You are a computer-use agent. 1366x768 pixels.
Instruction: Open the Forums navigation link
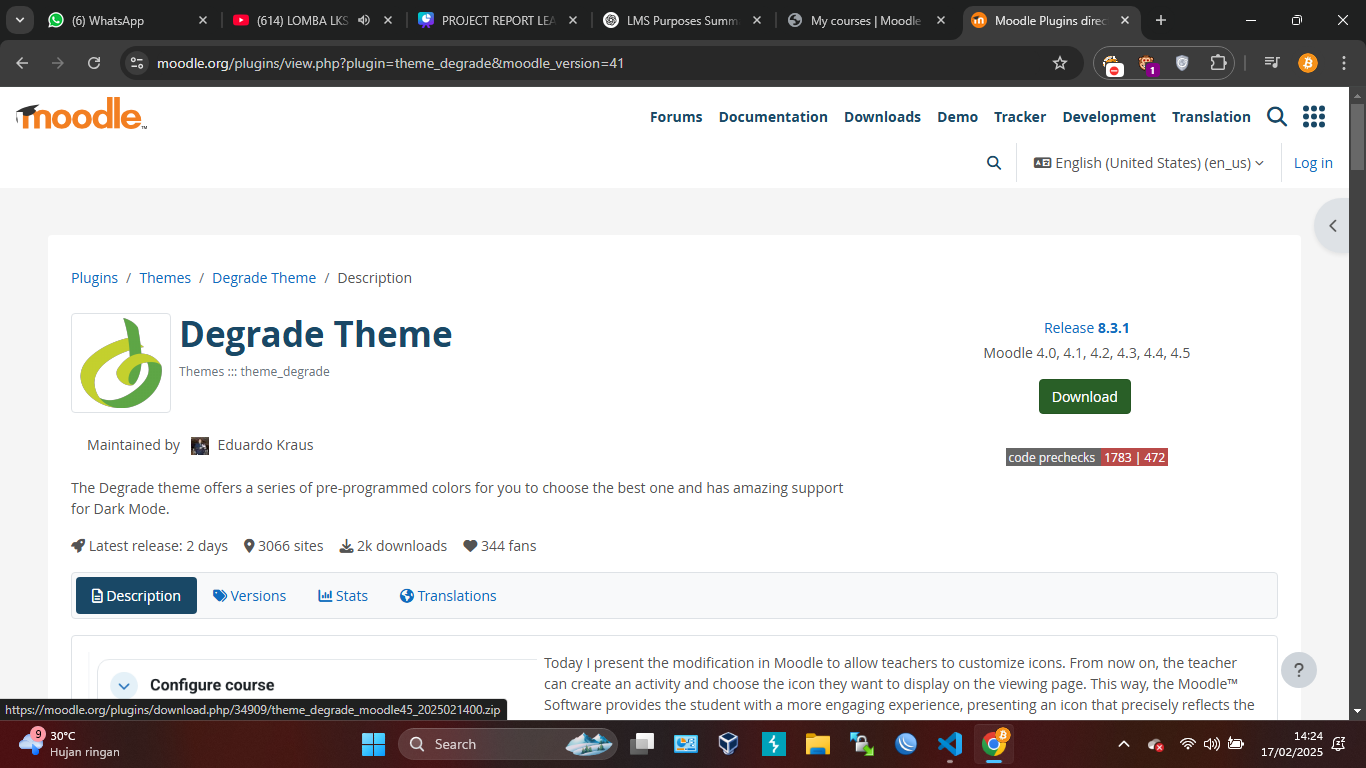(676, 117)
